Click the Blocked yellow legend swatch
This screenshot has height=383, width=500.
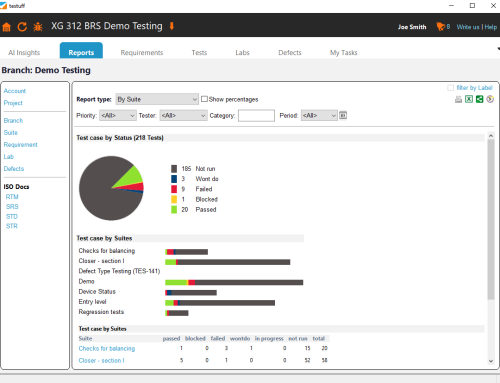174,199
